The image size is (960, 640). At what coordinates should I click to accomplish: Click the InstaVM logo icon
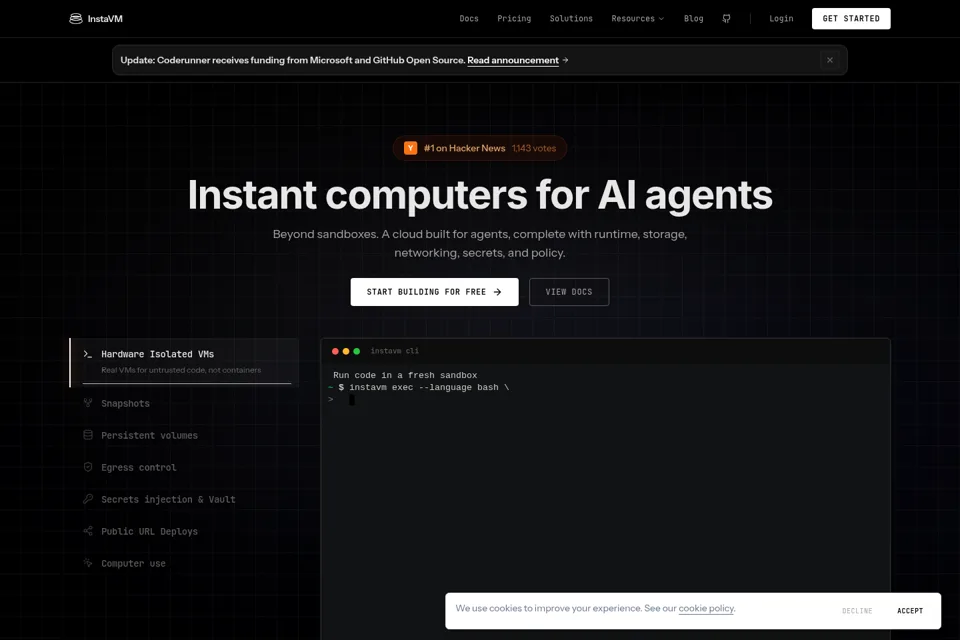76,19
